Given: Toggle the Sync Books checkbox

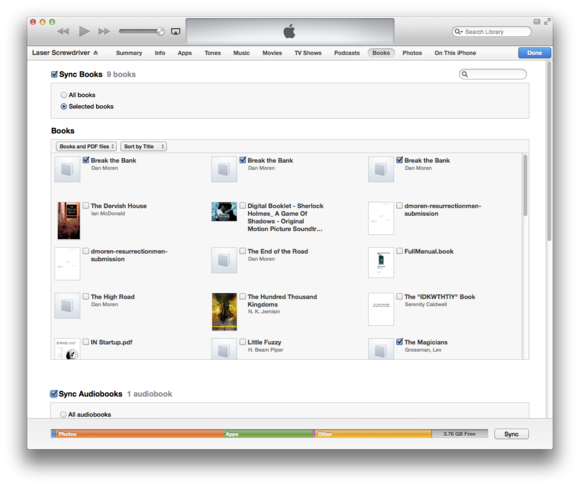Looking at the screenshot, I should [54, 74].
